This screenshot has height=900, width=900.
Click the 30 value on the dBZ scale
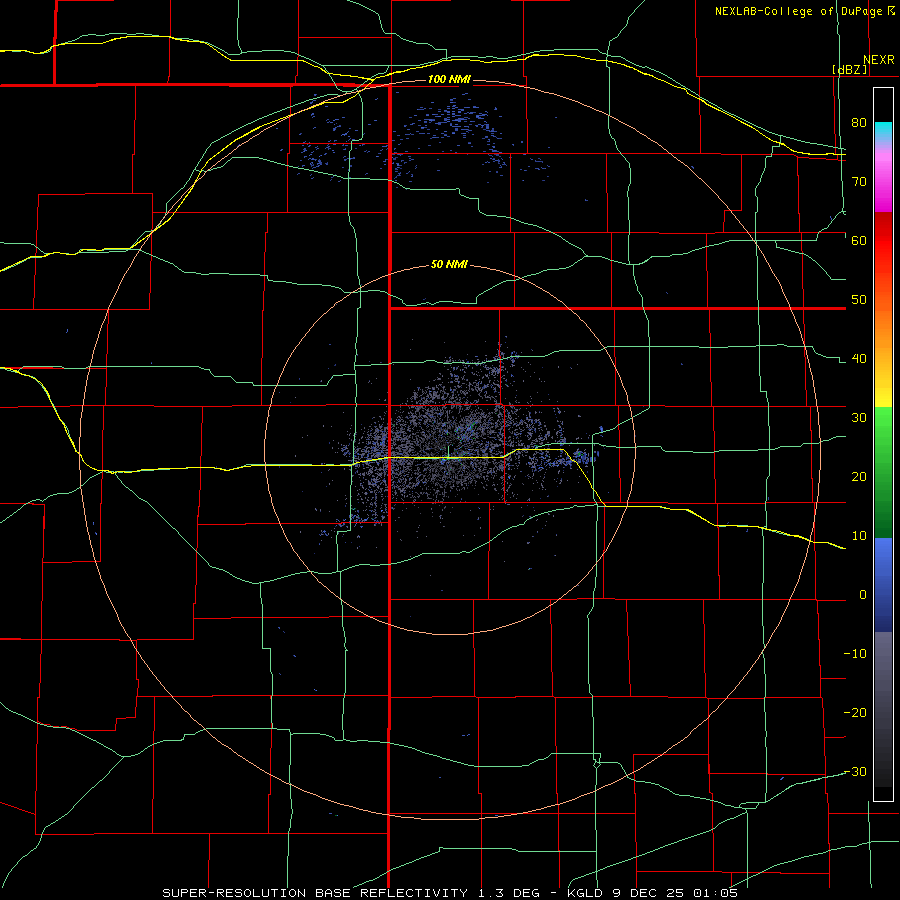point(859,418)
